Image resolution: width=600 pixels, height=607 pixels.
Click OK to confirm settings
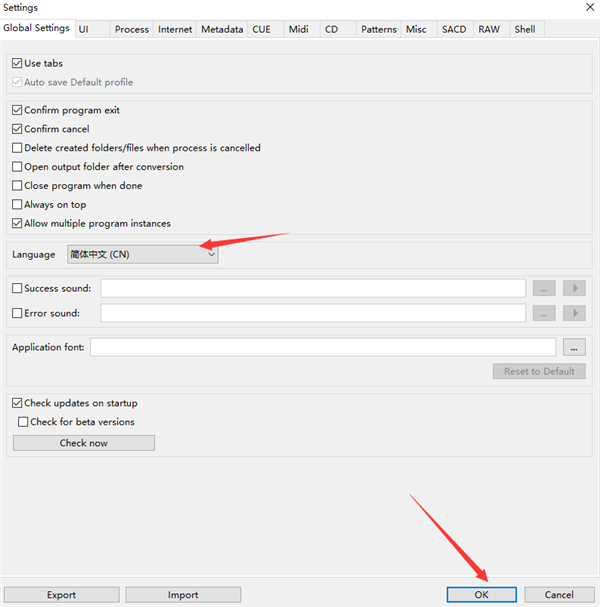tap(481, 595)
